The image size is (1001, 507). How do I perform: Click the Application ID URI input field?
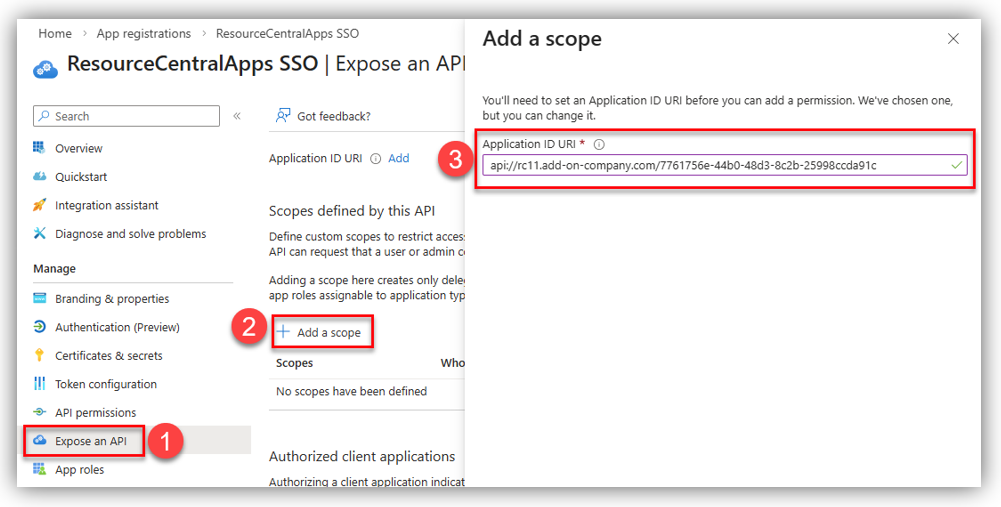point(725,165)
